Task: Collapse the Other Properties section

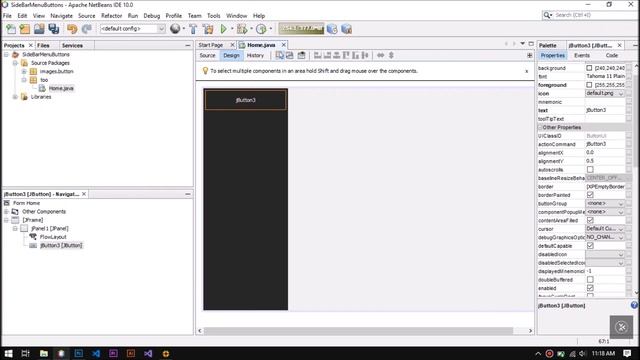Action: pos(540,127)
